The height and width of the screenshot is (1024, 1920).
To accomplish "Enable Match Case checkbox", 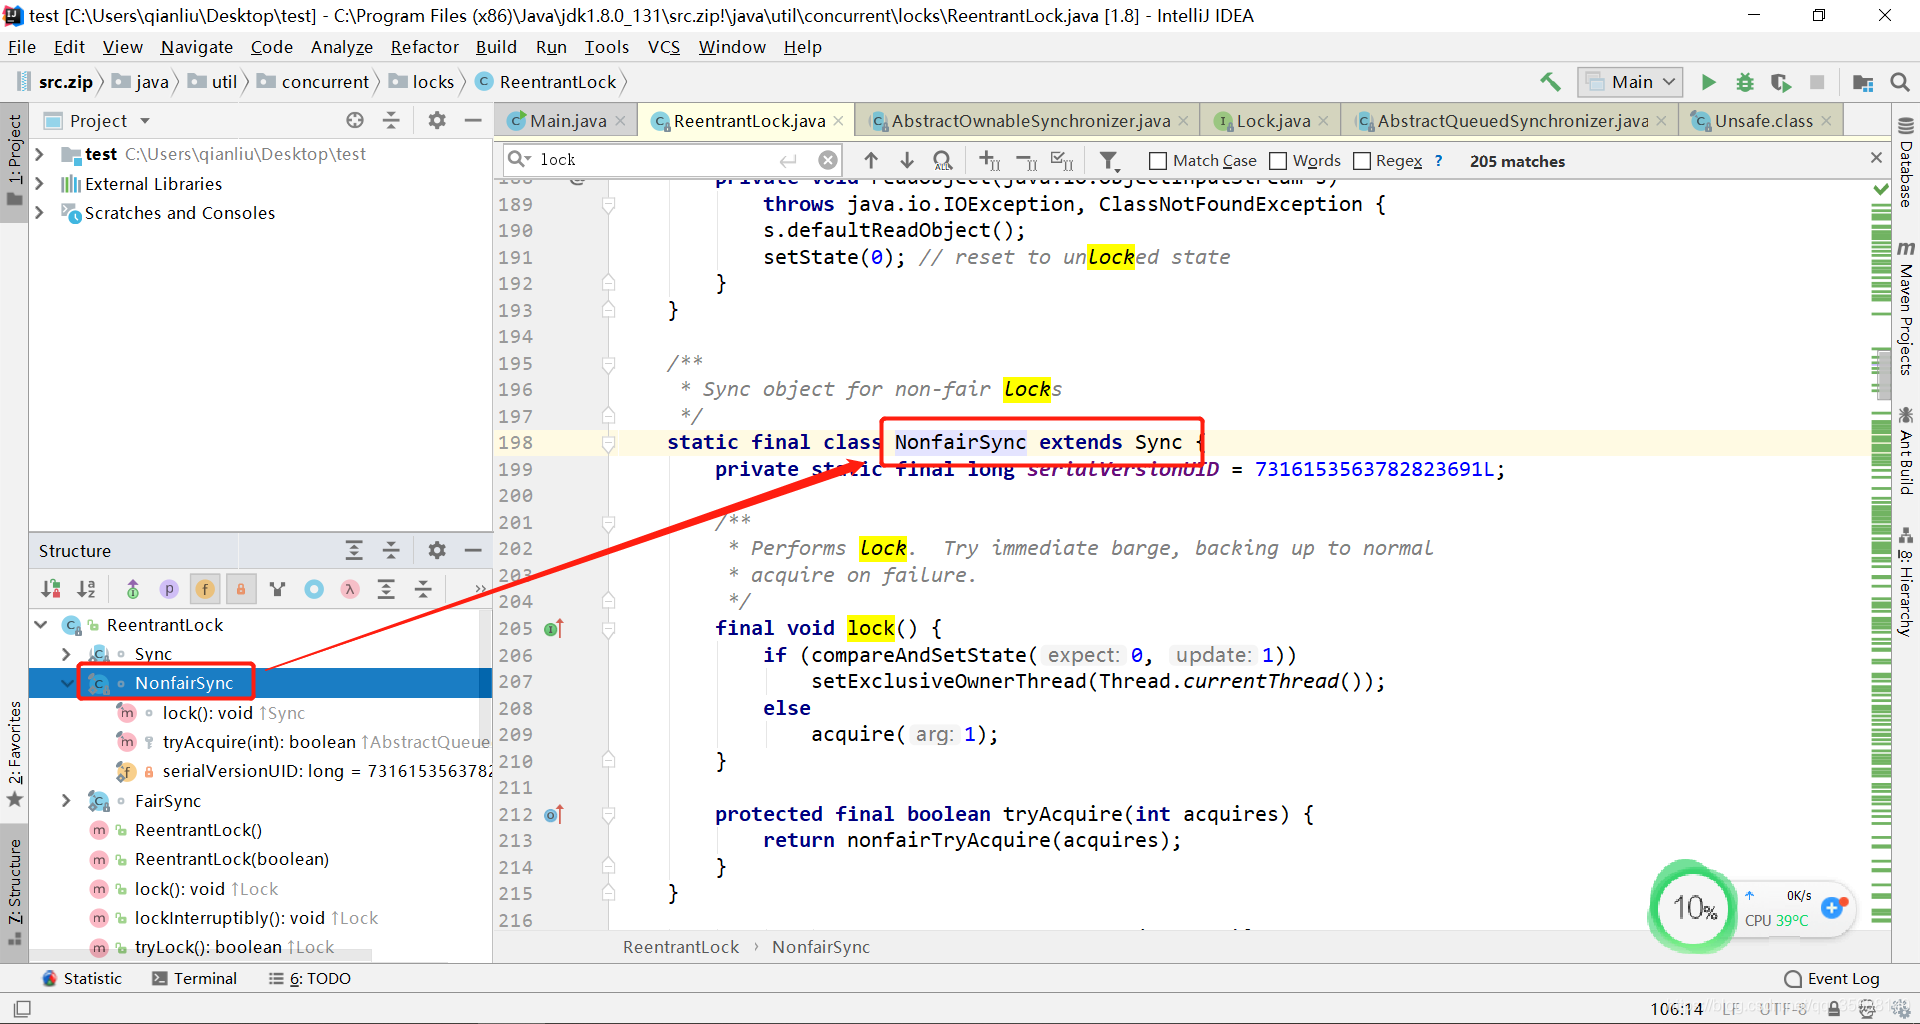I will pyautogui.click(x=1158, y=161).
